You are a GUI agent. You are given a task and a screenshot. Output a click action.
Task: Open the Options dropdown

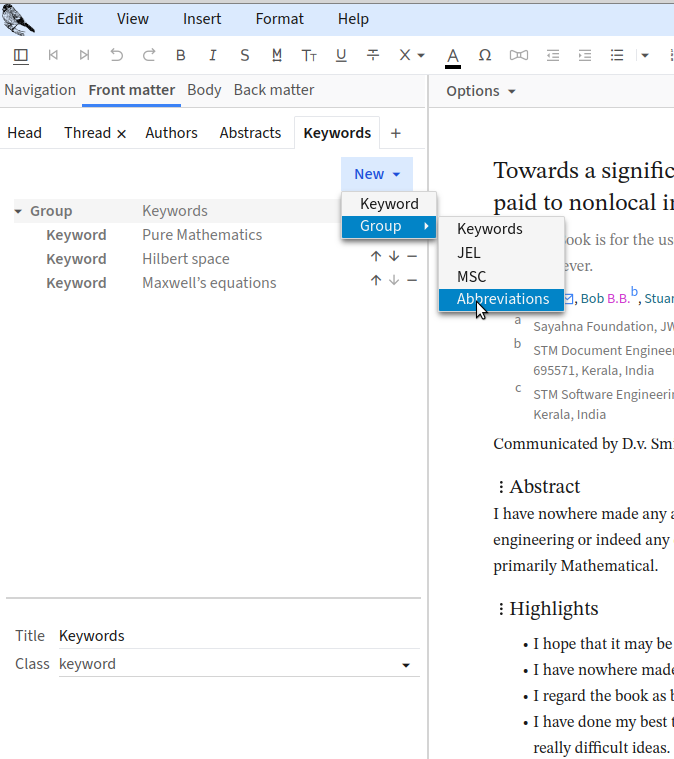click(481, 91)
